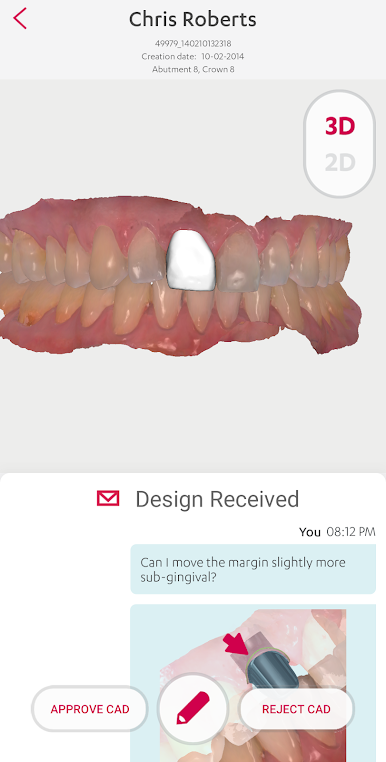This screenshot has width=386, height=762.
Task: Tap the 08:12 PM message timestamp
Action: click(351, 532)
